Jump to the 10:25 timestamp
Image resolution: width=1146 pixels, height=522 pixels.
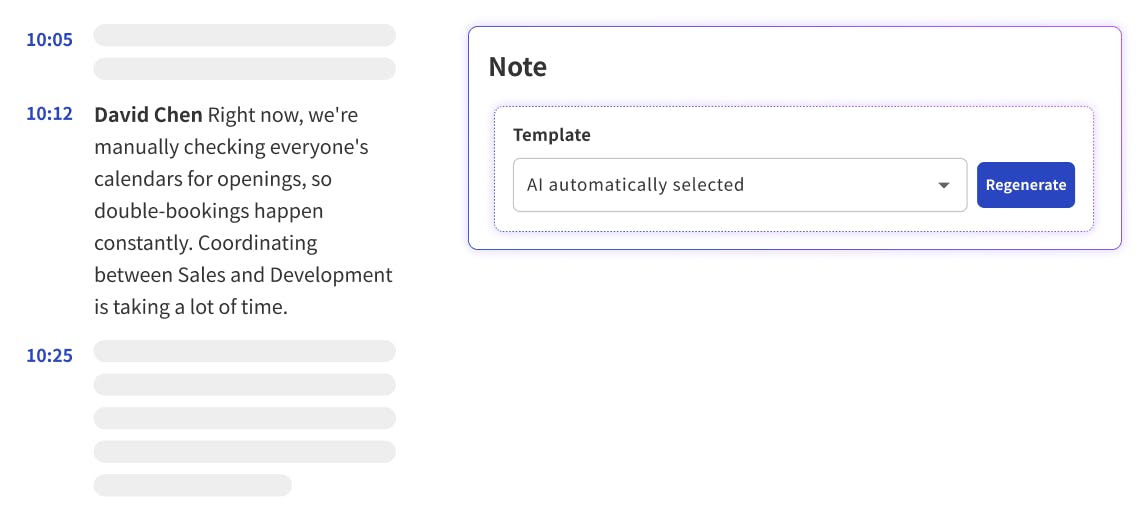click(x=49, y=355)
